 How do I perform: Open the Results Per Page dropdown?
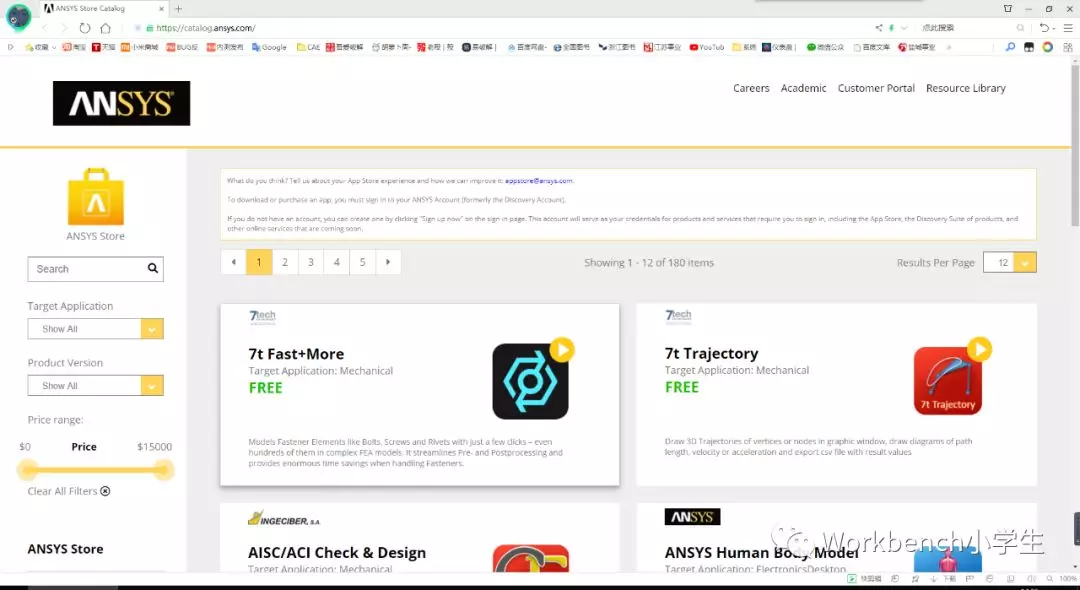(1010, 262)
